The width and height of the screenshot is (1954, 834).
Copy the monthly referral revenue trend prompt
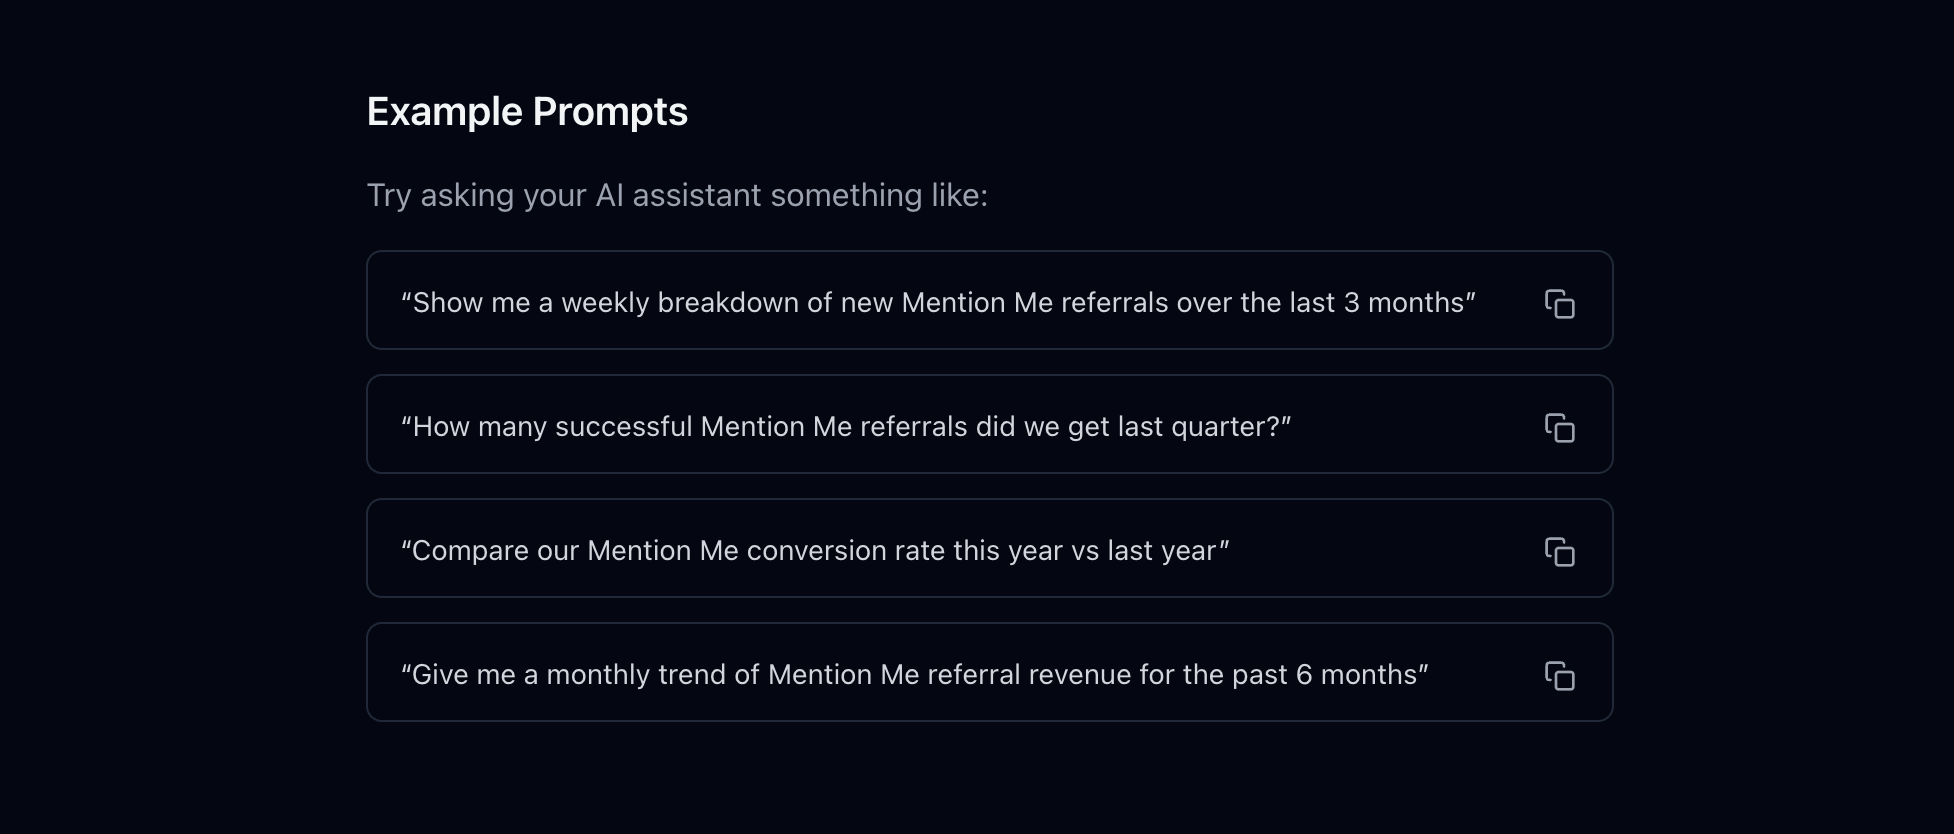click(1559, 676)
